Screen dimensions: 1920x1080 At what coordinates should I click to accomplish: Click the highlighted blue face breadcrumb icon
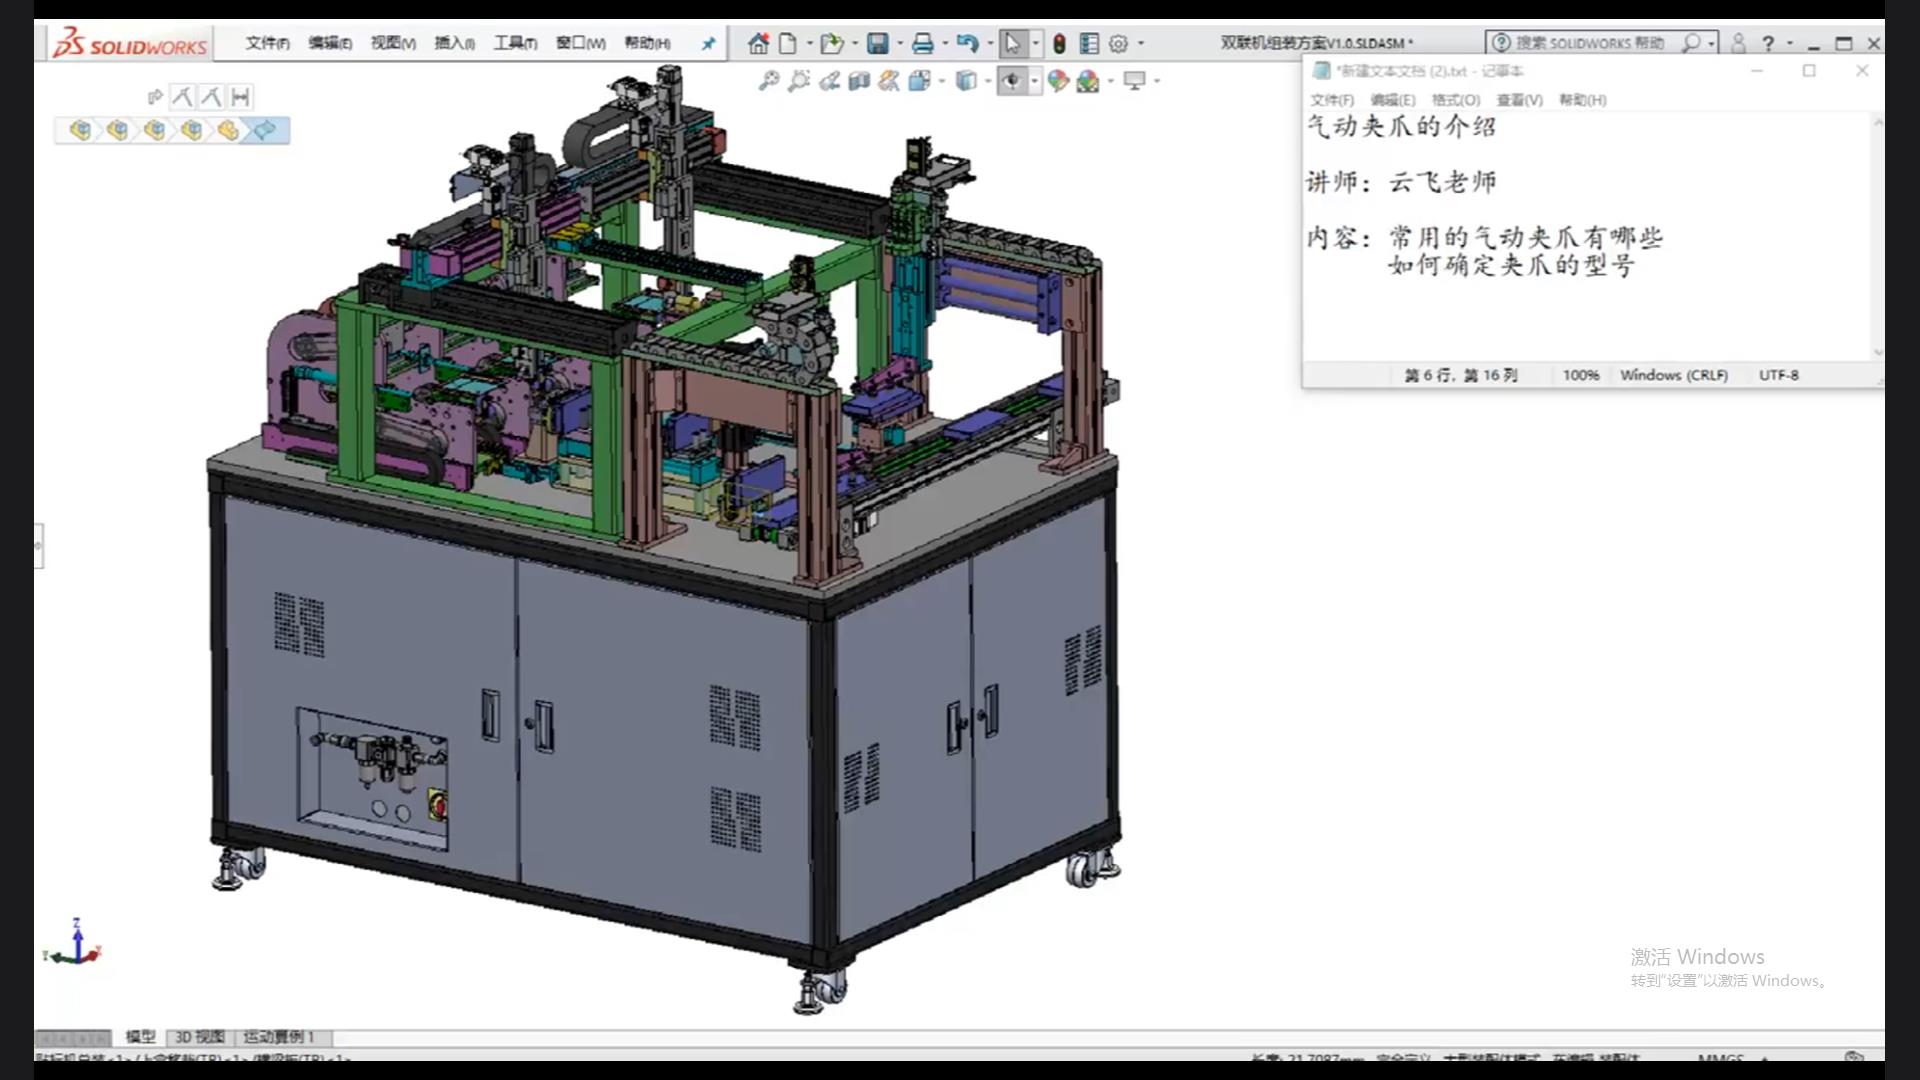265,130
